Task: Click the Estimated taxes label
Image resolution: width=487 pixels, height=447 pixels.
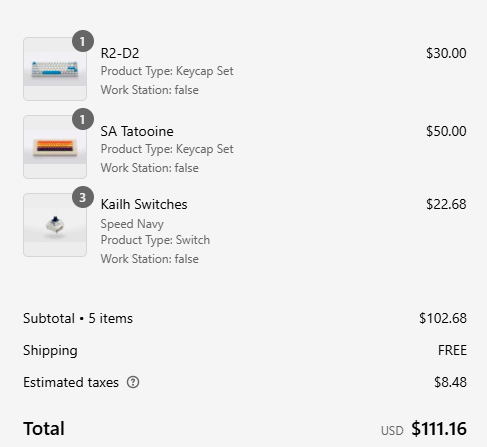Action: (x=71, y=382)
